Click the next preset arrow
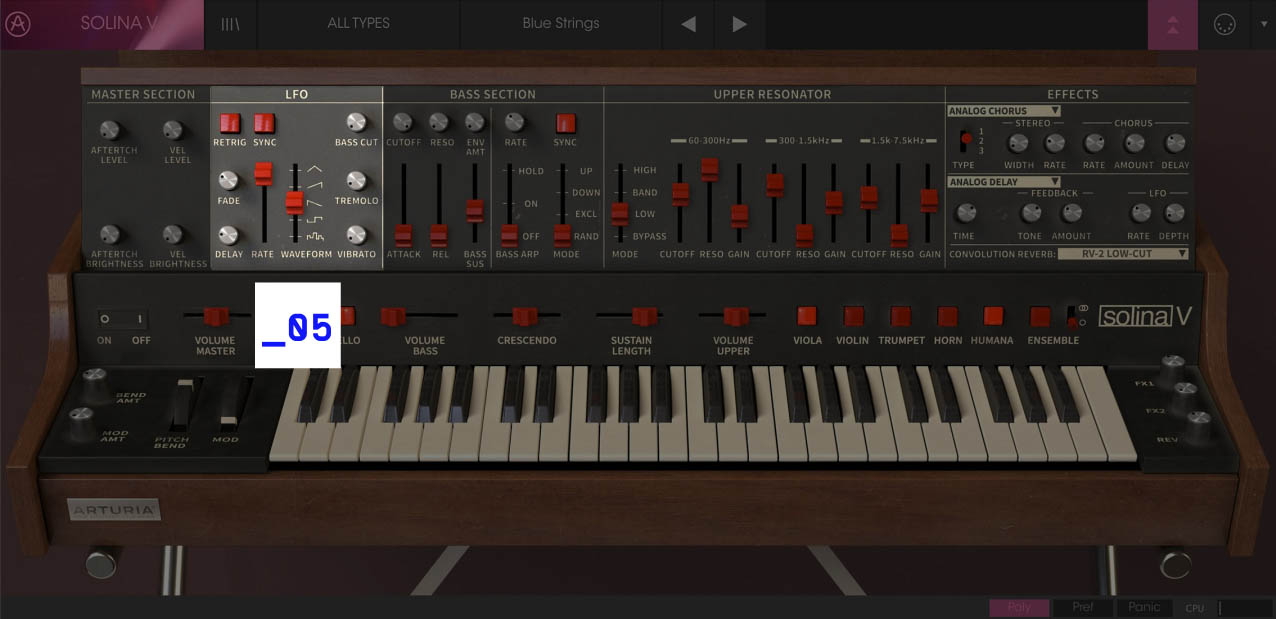 [739, 24]
